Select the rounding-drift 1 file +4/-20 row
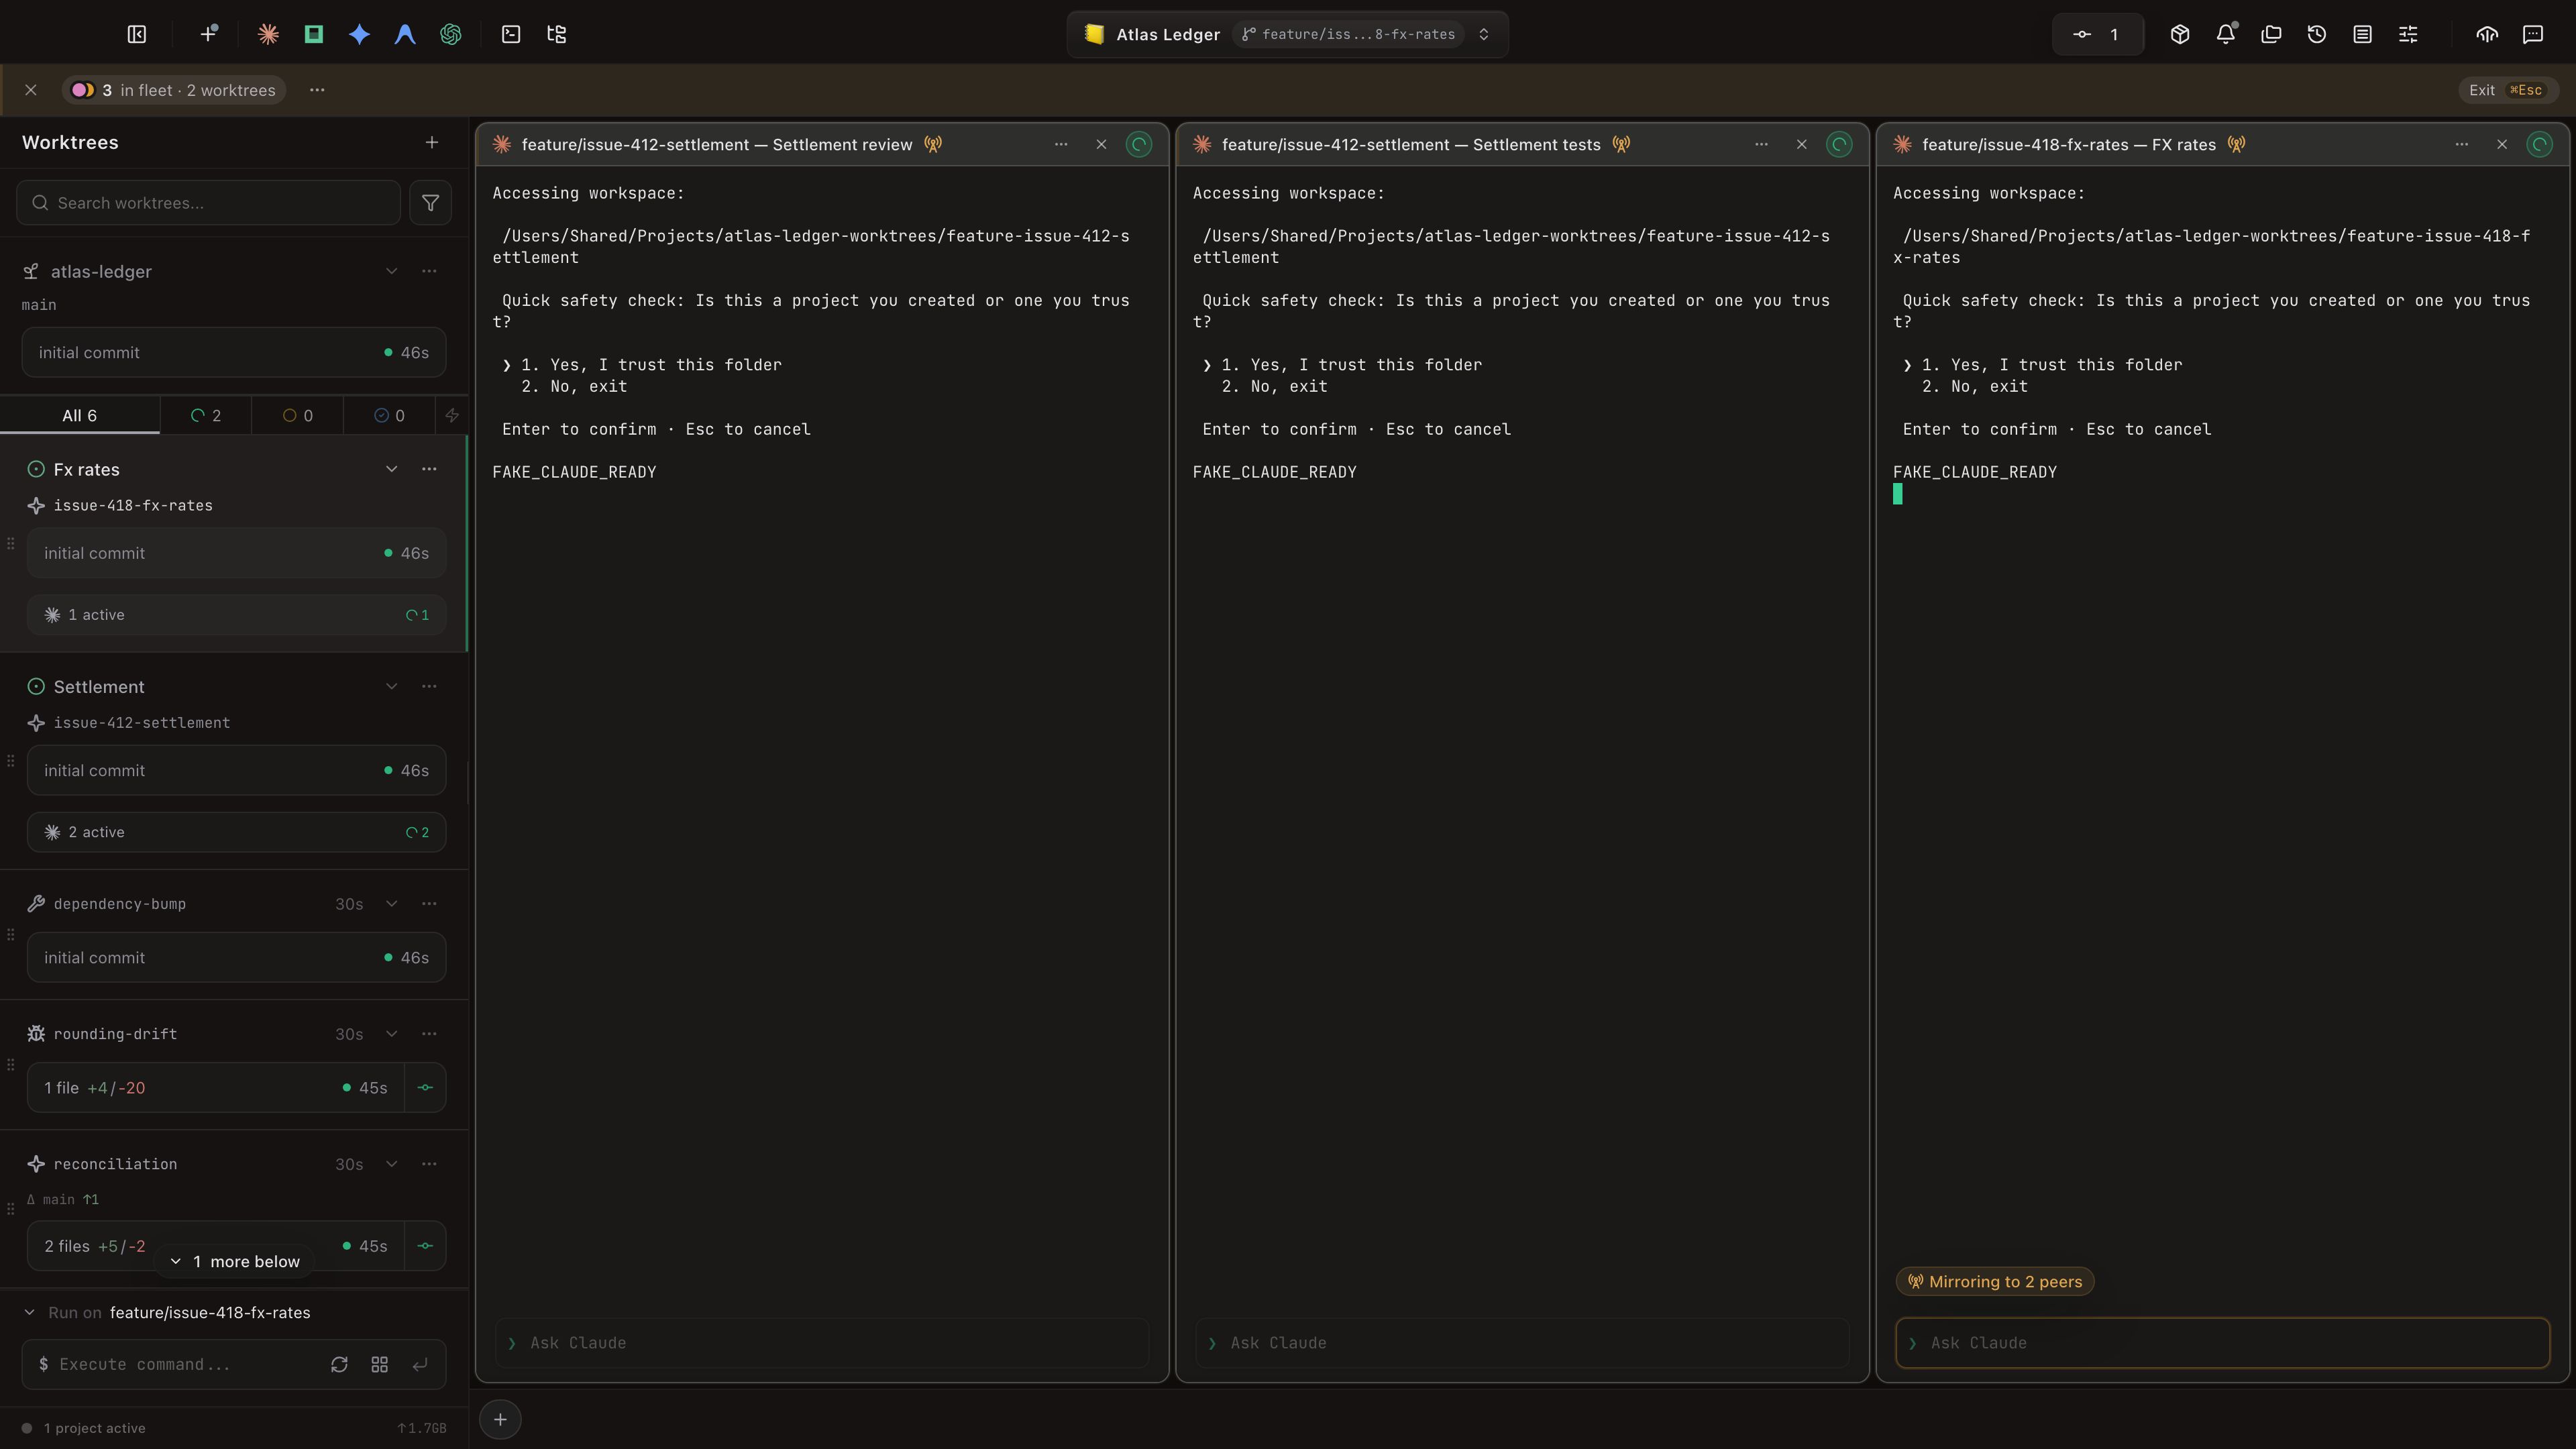 pyautogui.click(x=215, y=1088)
